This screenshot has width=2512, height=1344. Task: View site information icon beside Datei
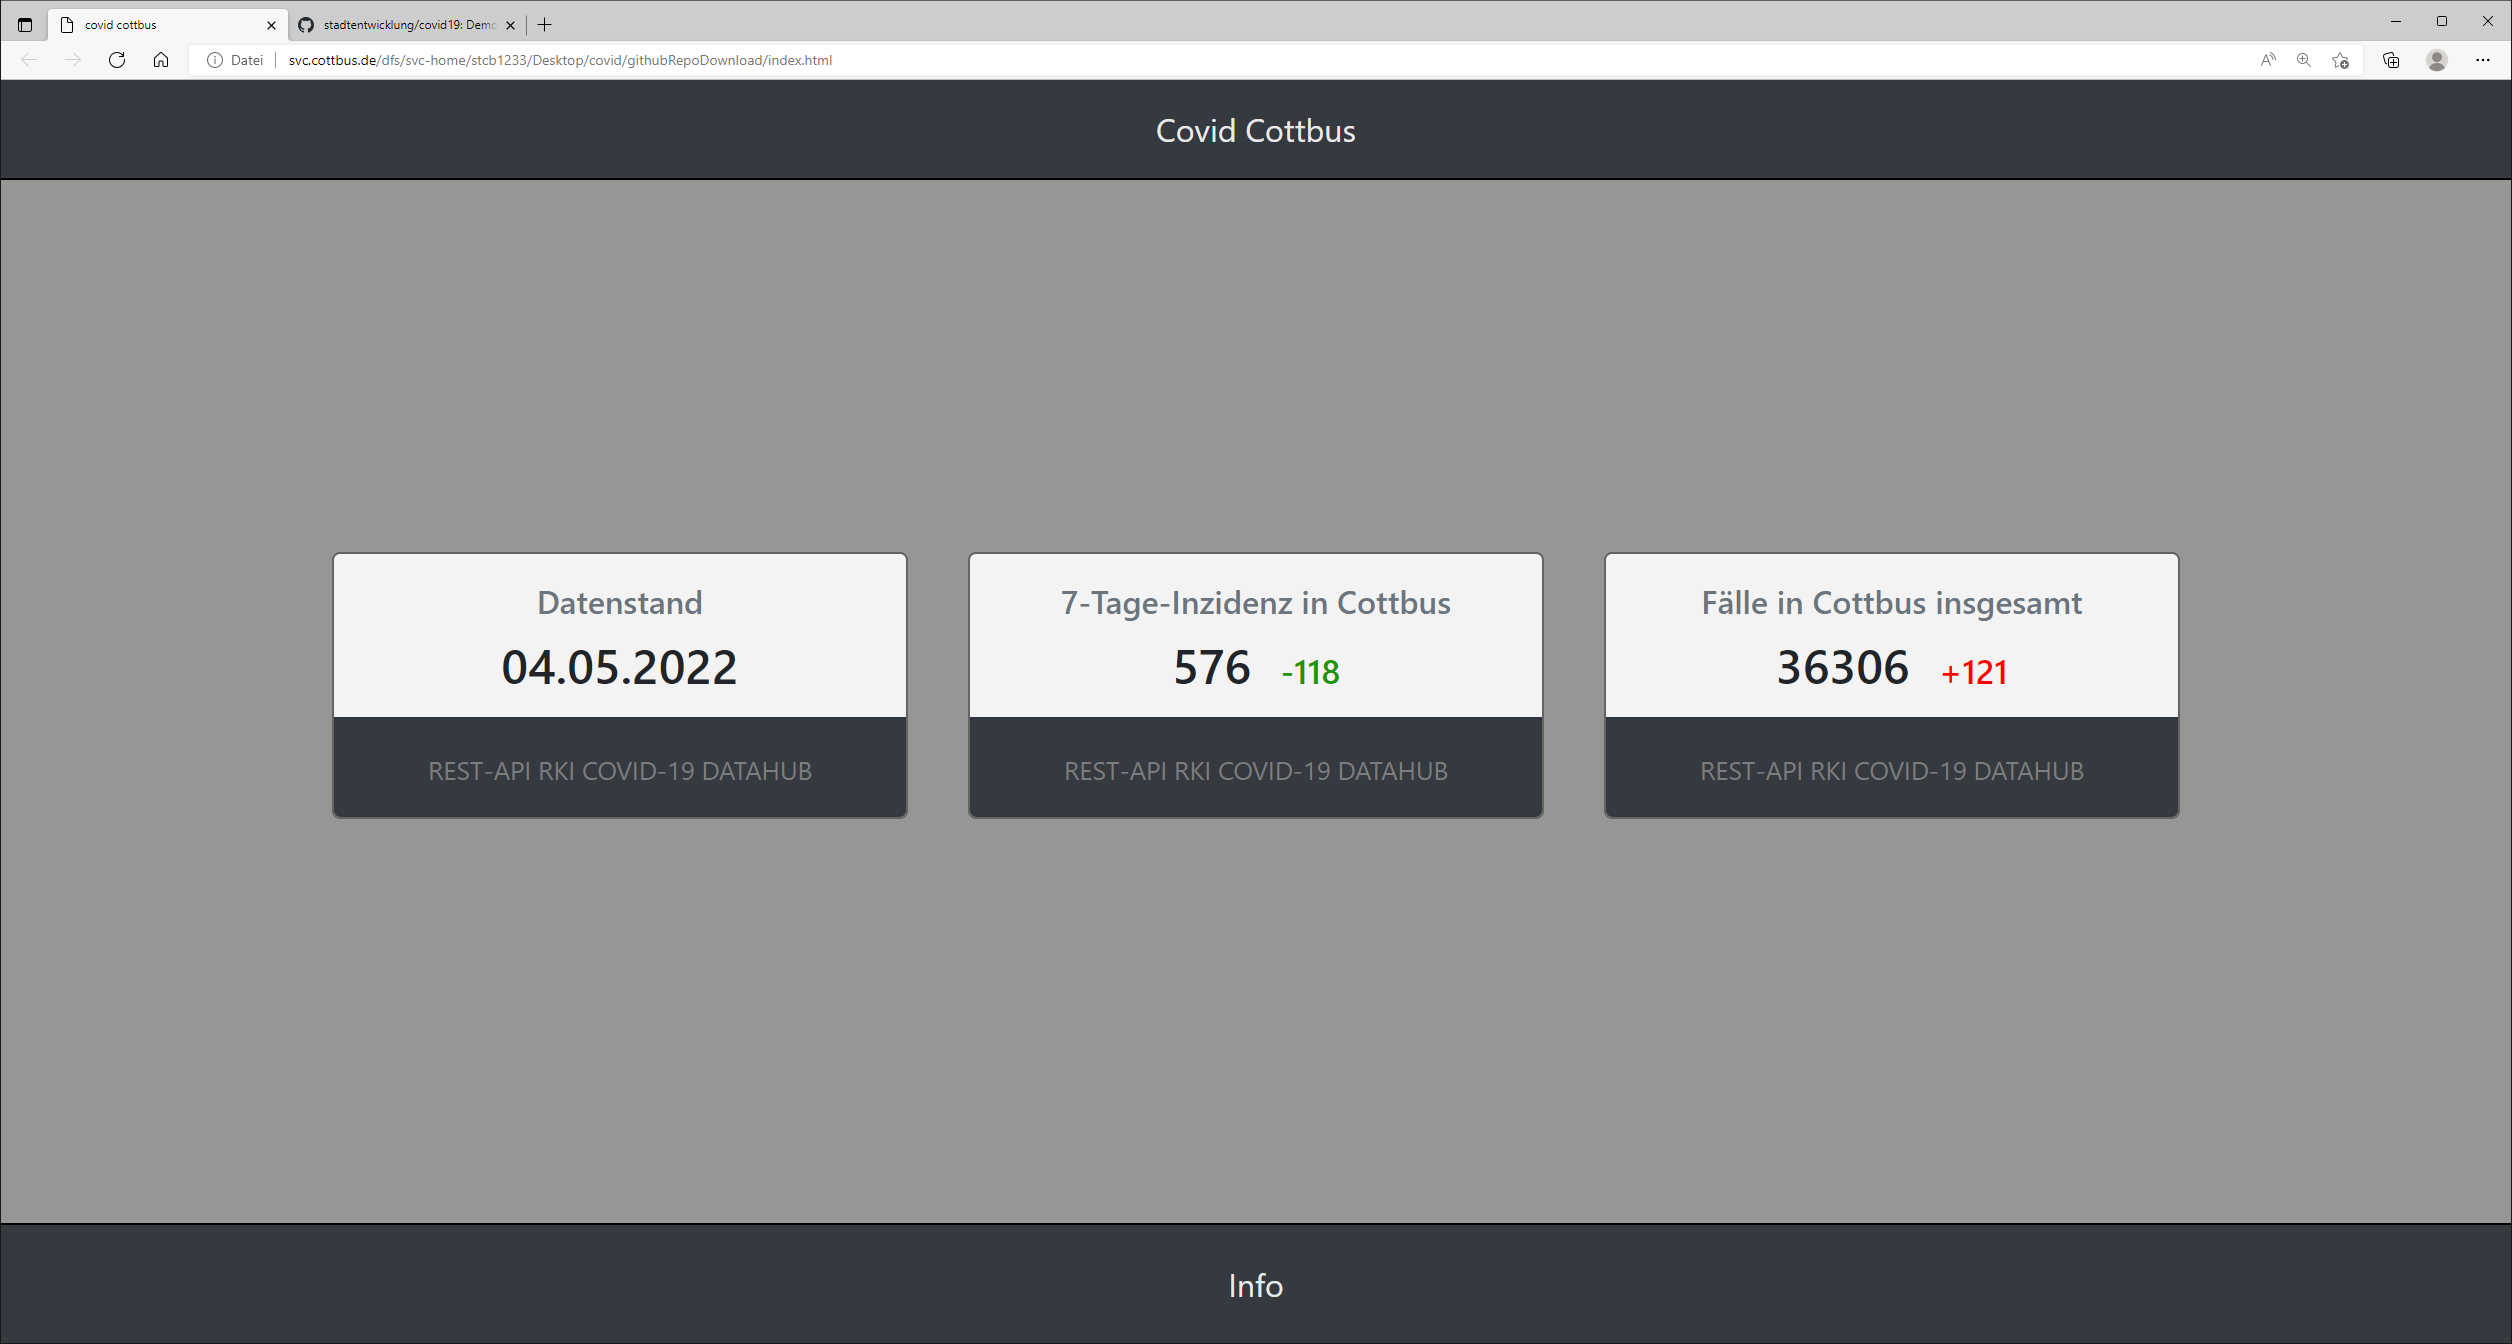coord(214,60)
